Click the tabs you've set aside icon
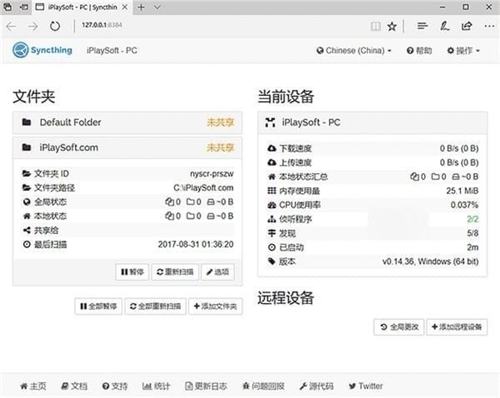 click(7, 7)
